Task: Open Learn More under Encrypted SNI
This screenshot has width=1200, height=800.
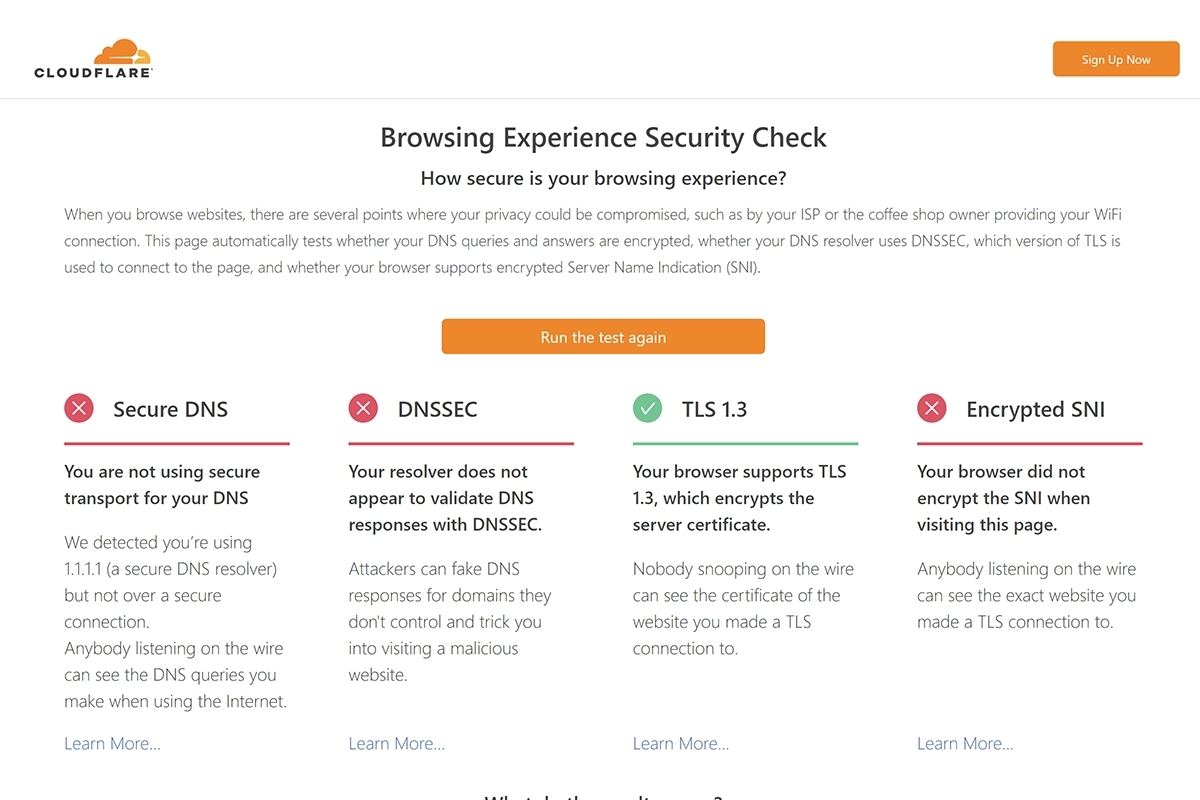Action: 965,743
